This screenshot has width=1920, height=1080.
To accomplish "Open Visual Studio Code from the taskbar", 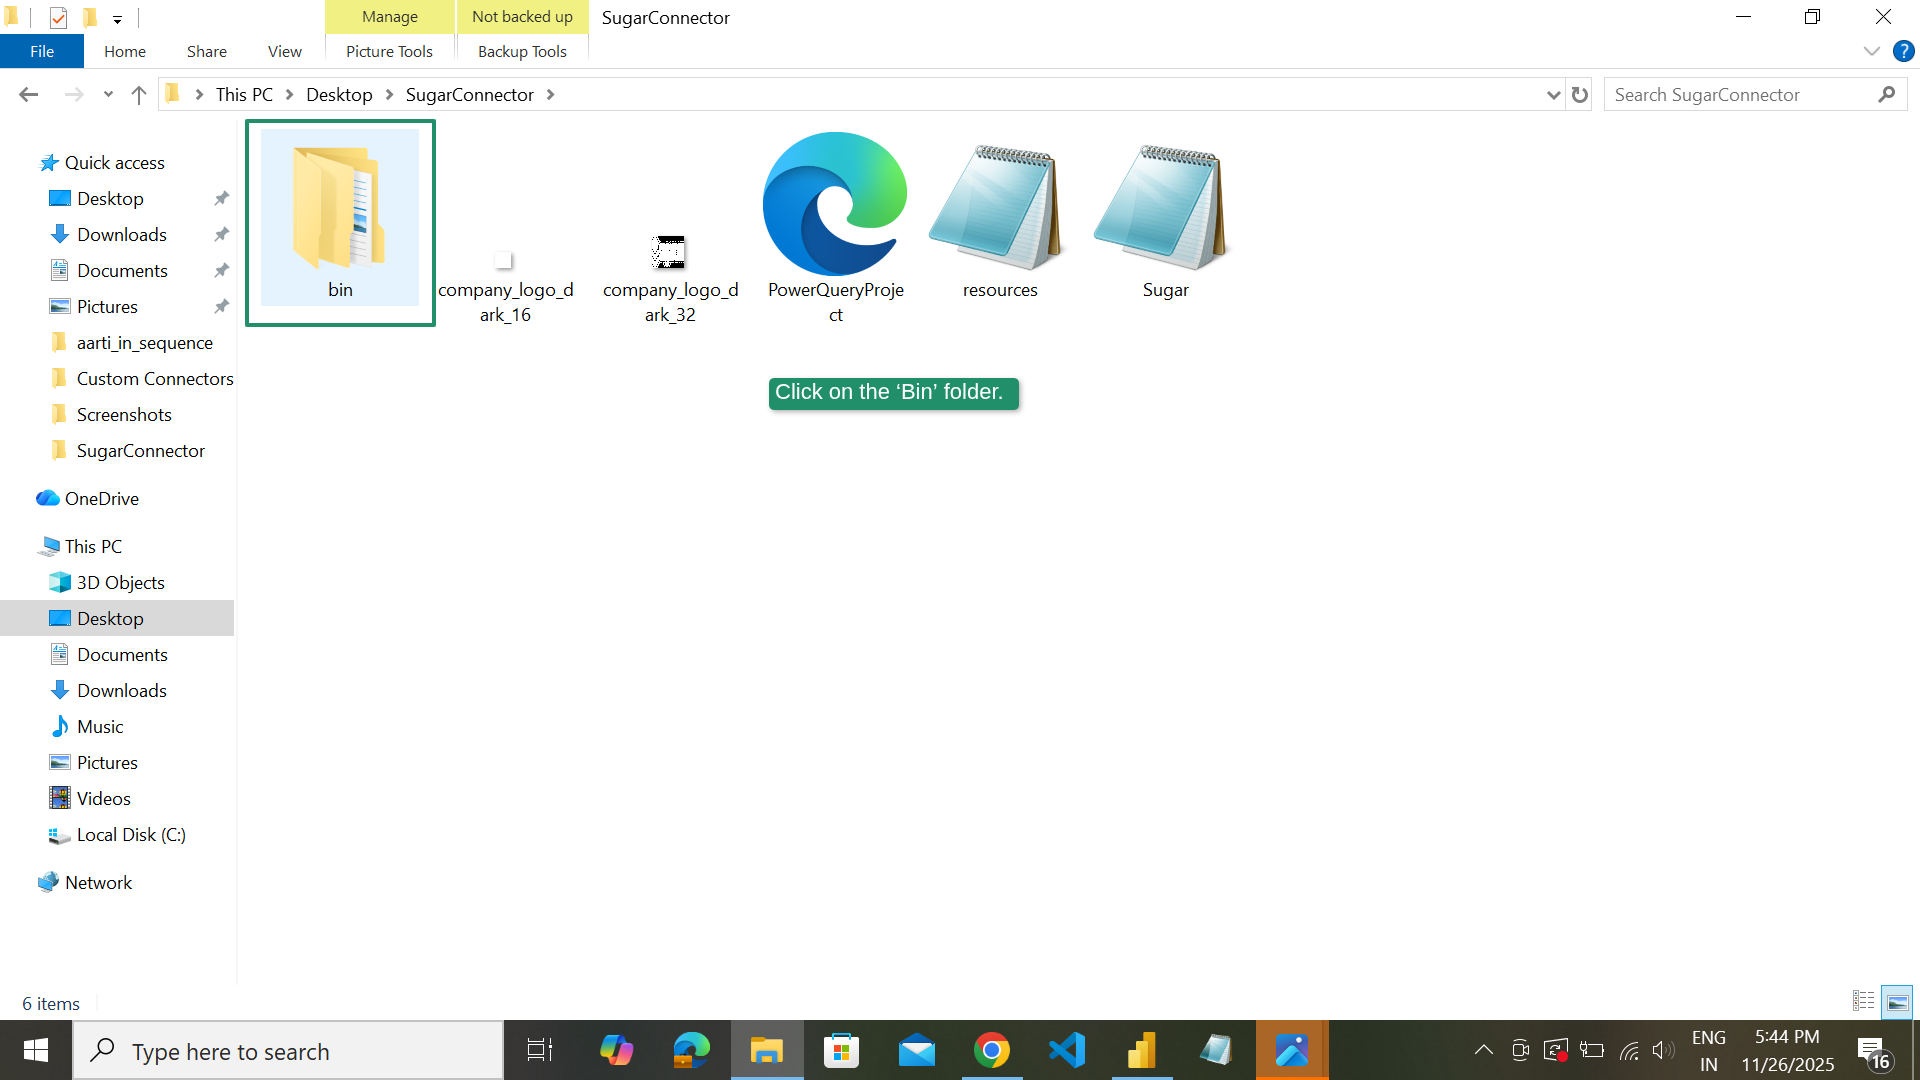I will coord(1066,1050).
